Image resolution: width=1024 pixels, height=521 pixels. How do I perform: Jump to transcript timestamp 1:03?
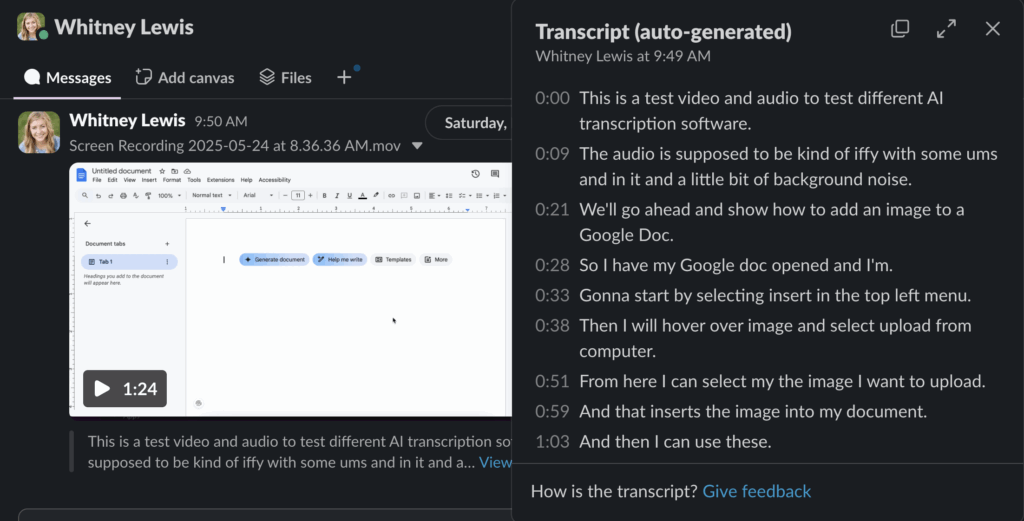tap(552, 441)
